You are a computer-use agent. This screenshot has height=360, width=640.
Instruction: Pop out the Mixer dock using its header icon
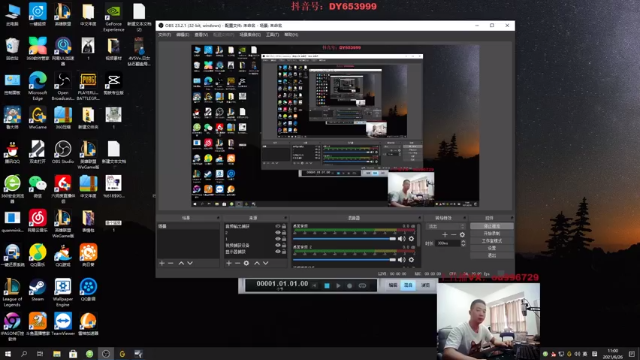click(x=419, y=218)
